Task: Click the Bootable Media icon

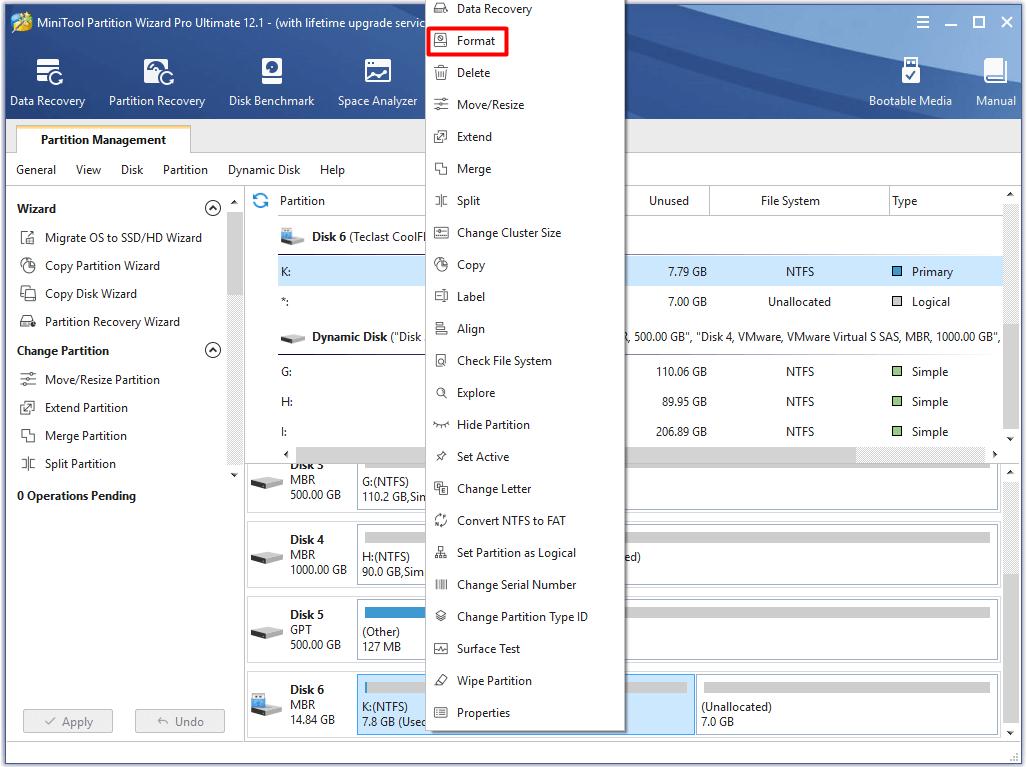Action: click(910, 82)
